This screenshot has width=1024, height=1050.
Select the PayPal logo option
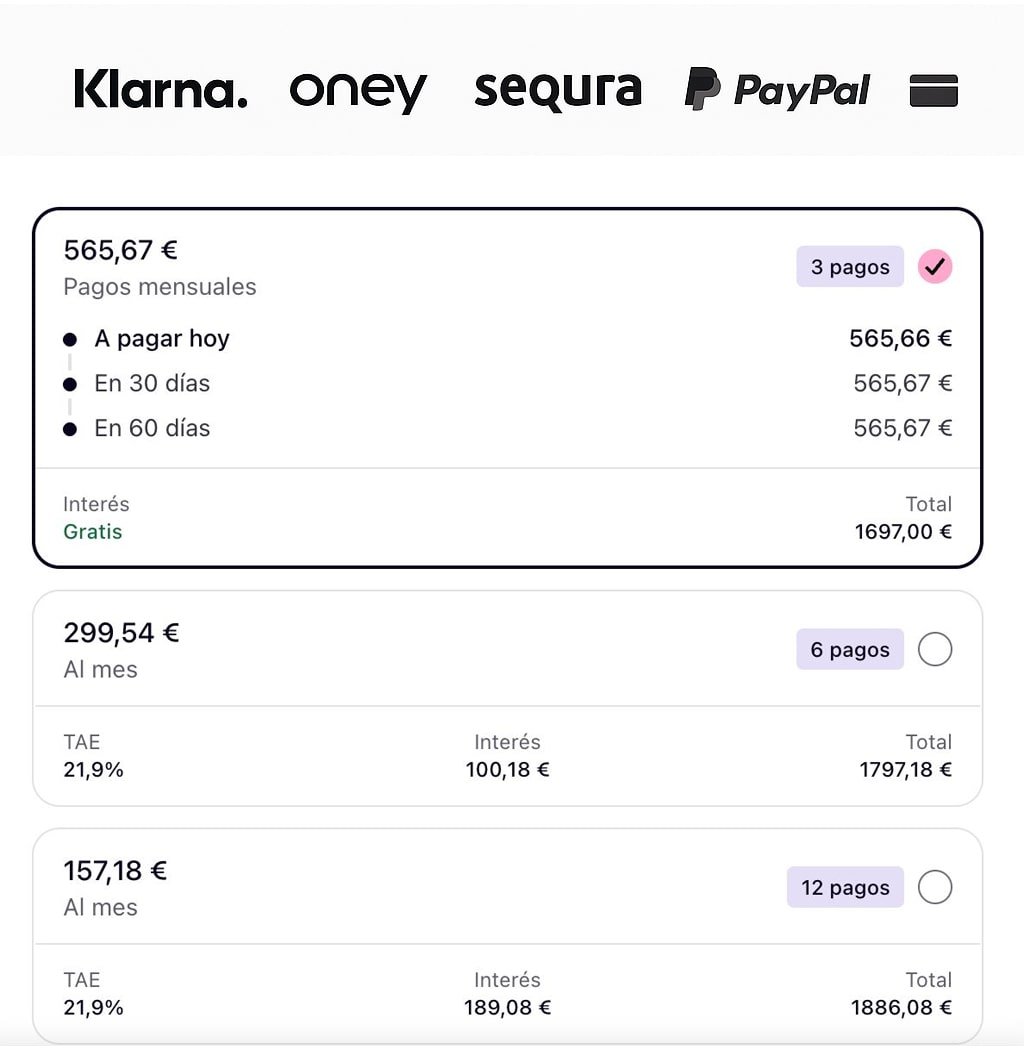[778, 90]
